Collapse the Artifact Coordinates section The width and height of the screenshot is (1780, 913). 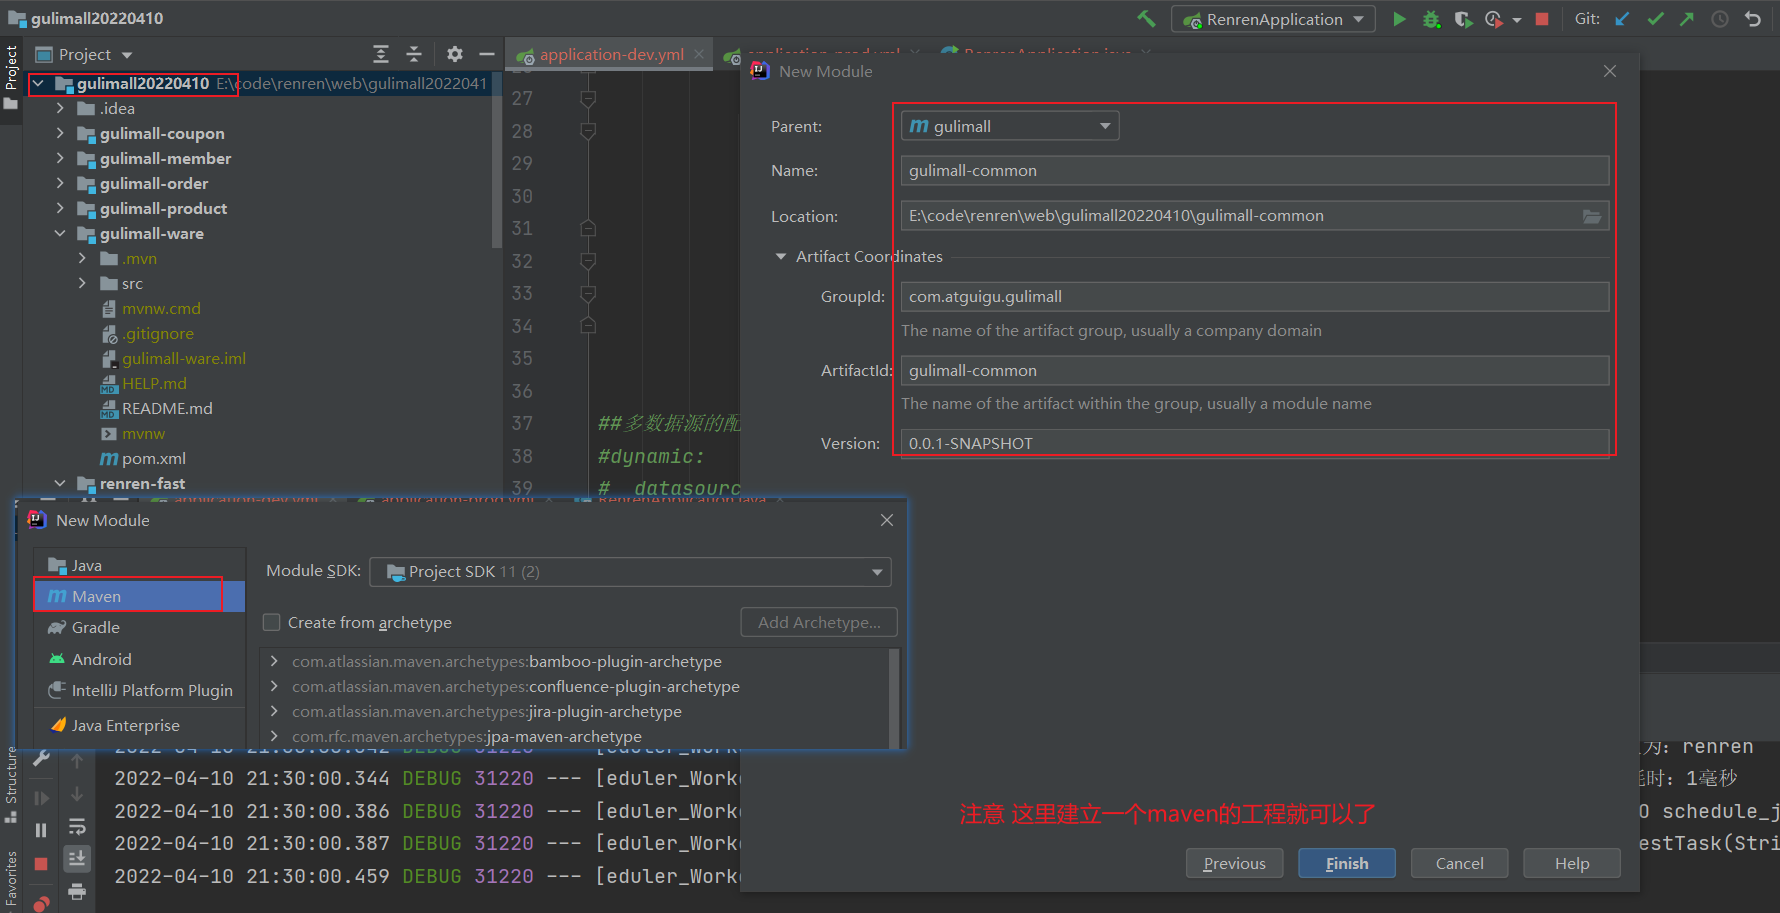tap(781, 257)
